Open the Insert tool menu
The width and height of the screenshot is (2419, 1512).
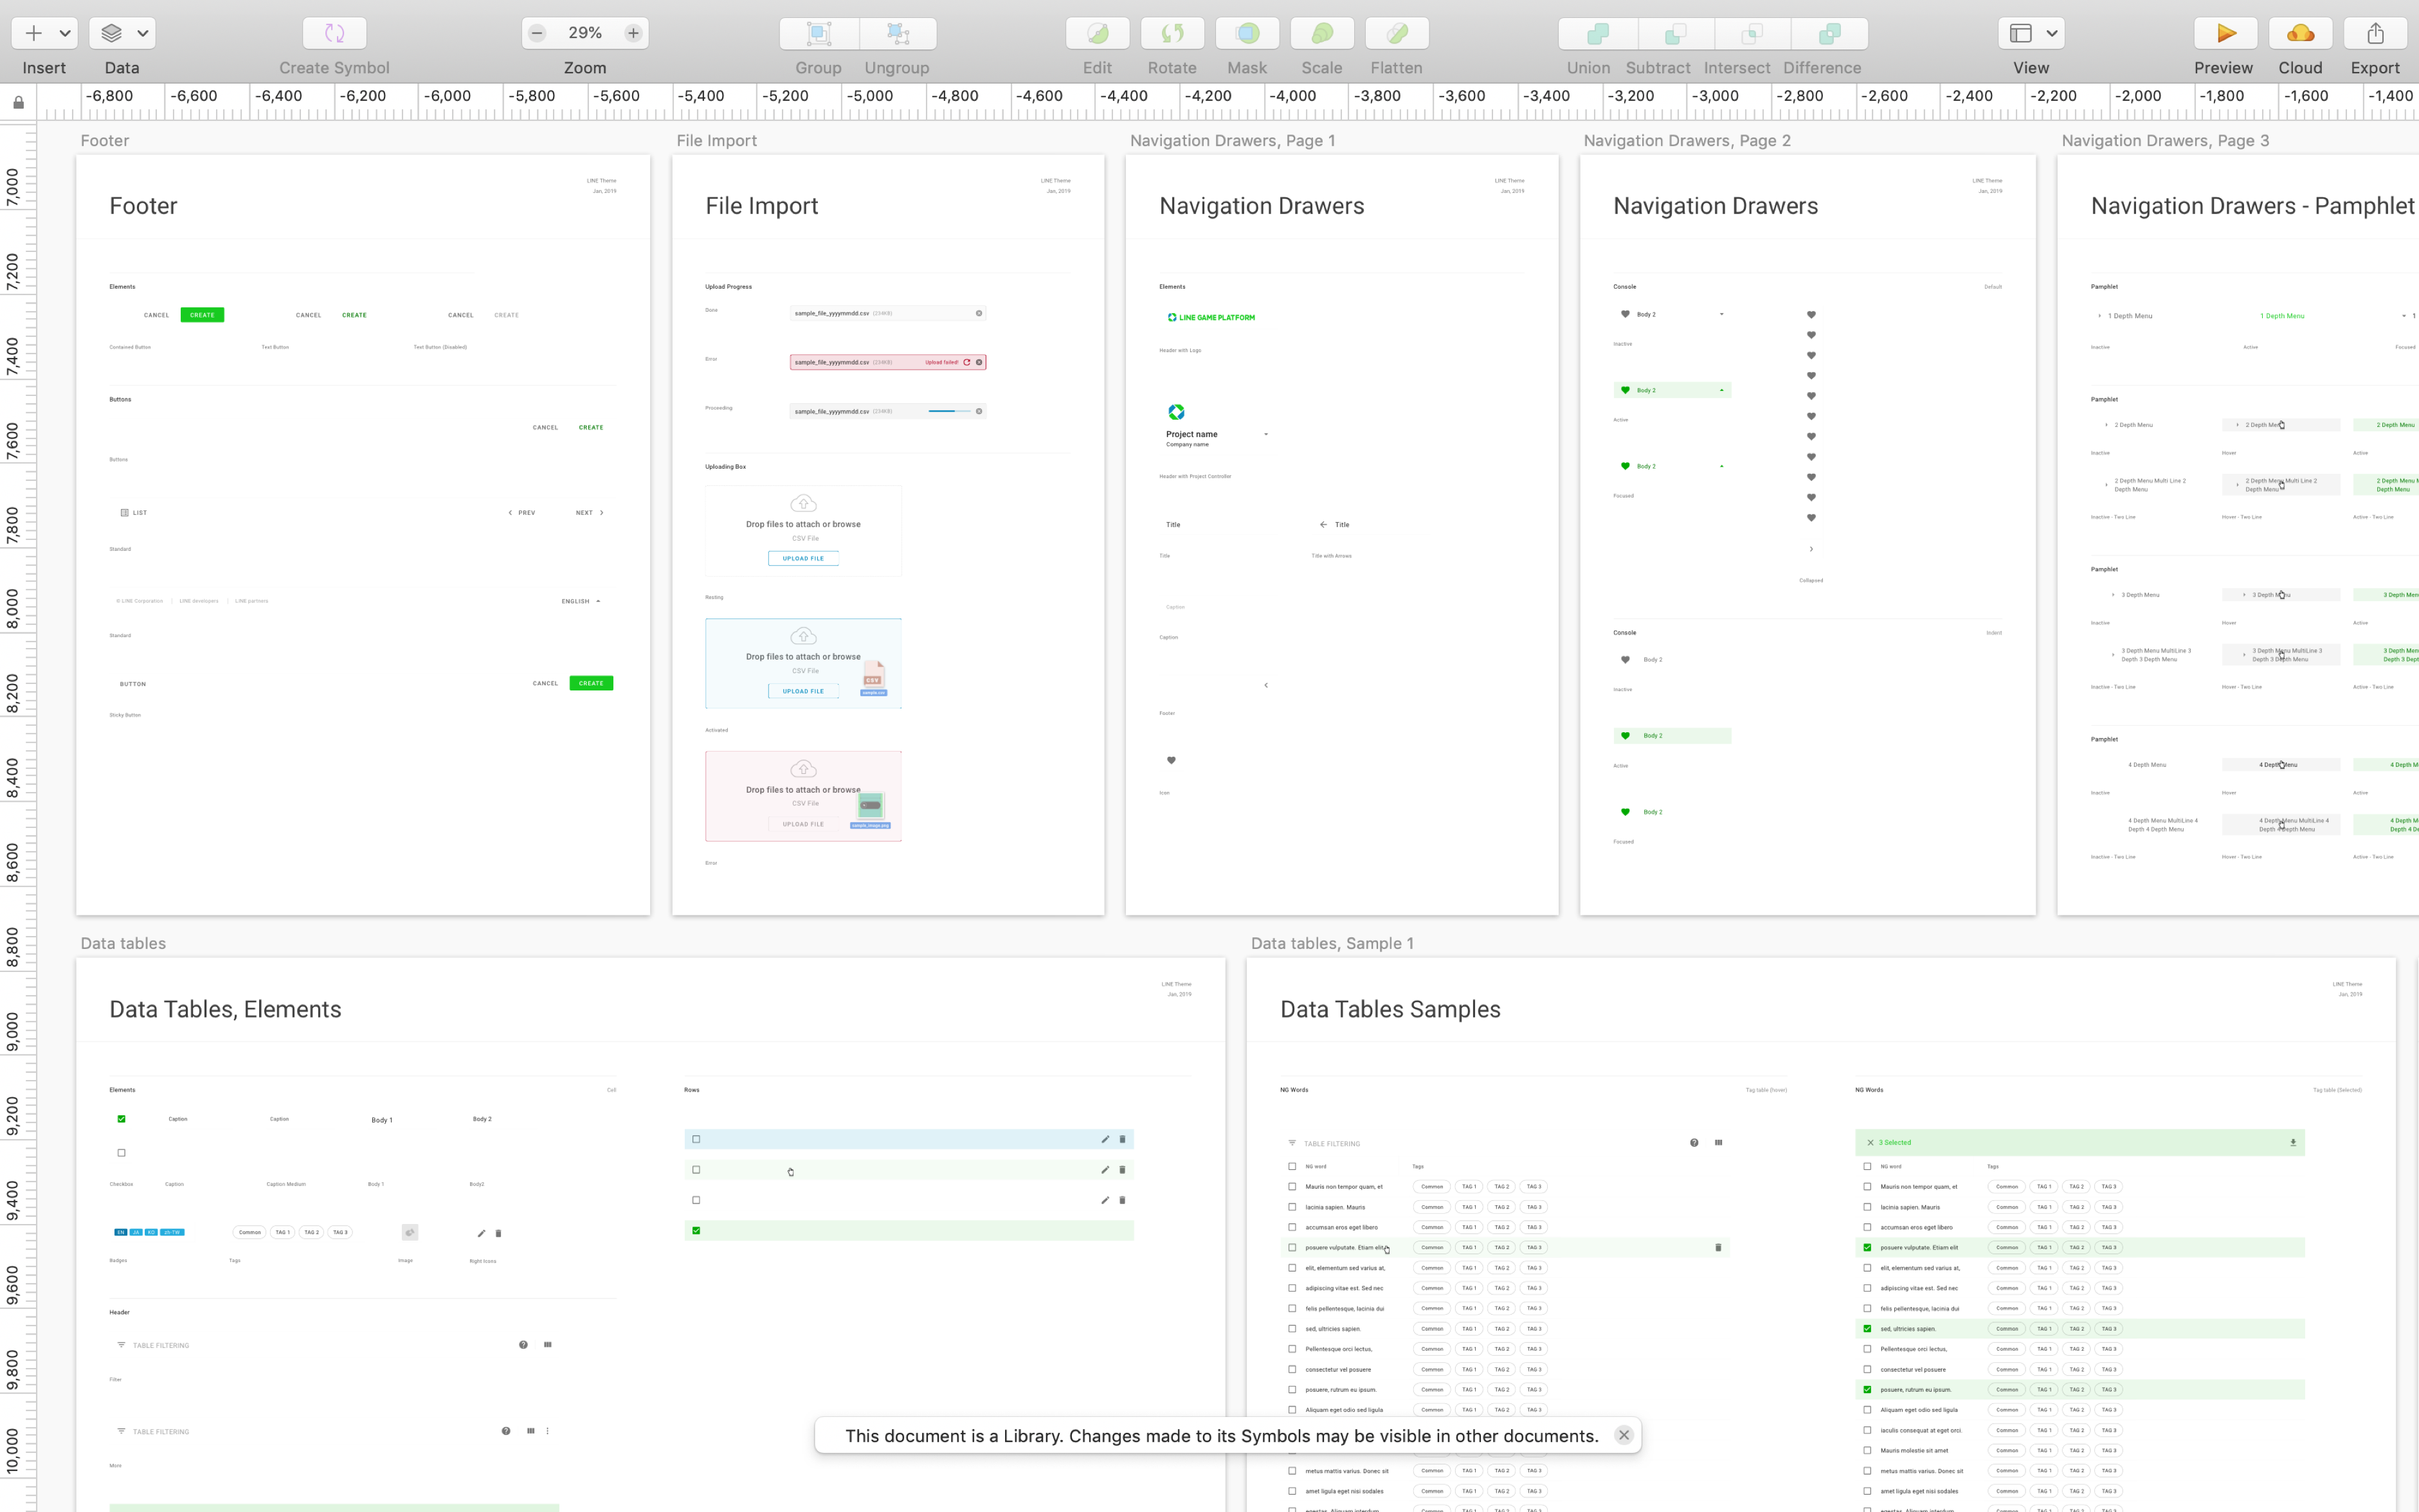pos(44,33)
